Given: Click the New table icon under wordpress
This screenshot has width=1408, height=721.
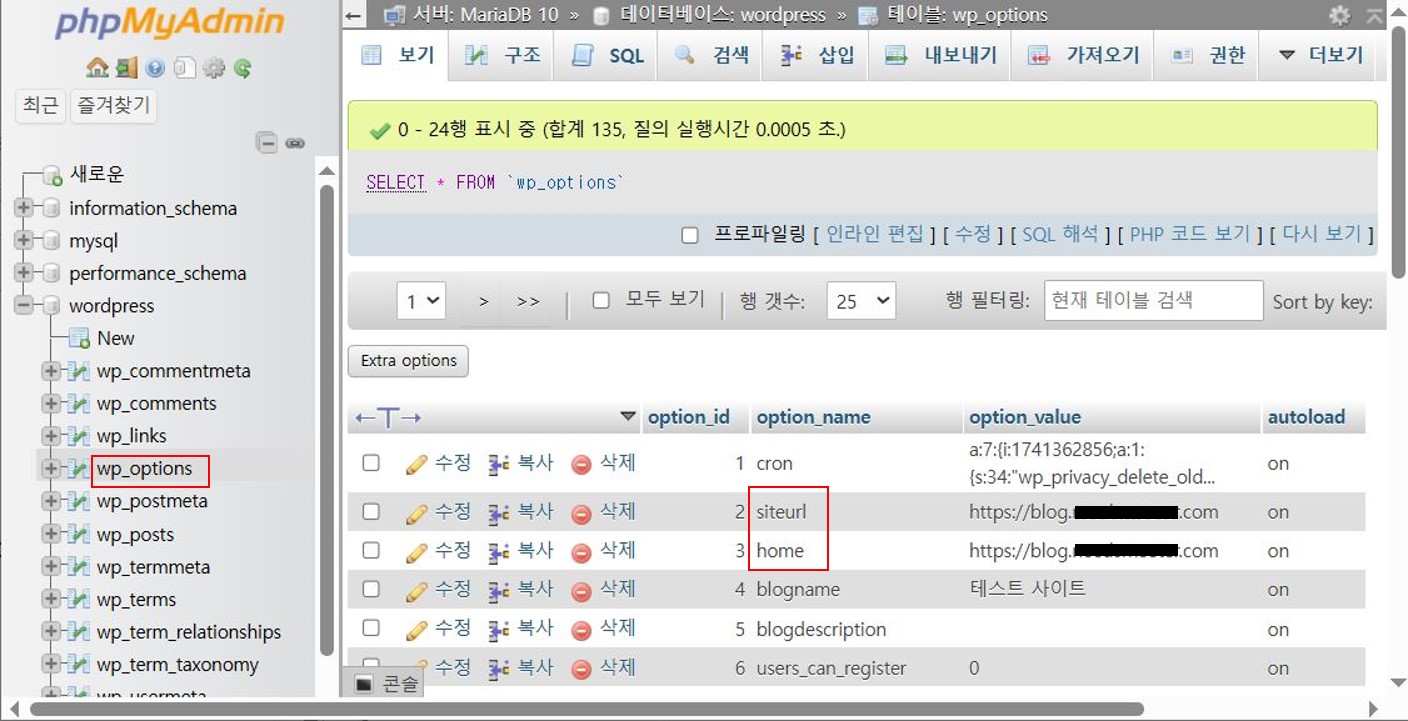Looking at the screenshot, I should (x=79, y=338).
